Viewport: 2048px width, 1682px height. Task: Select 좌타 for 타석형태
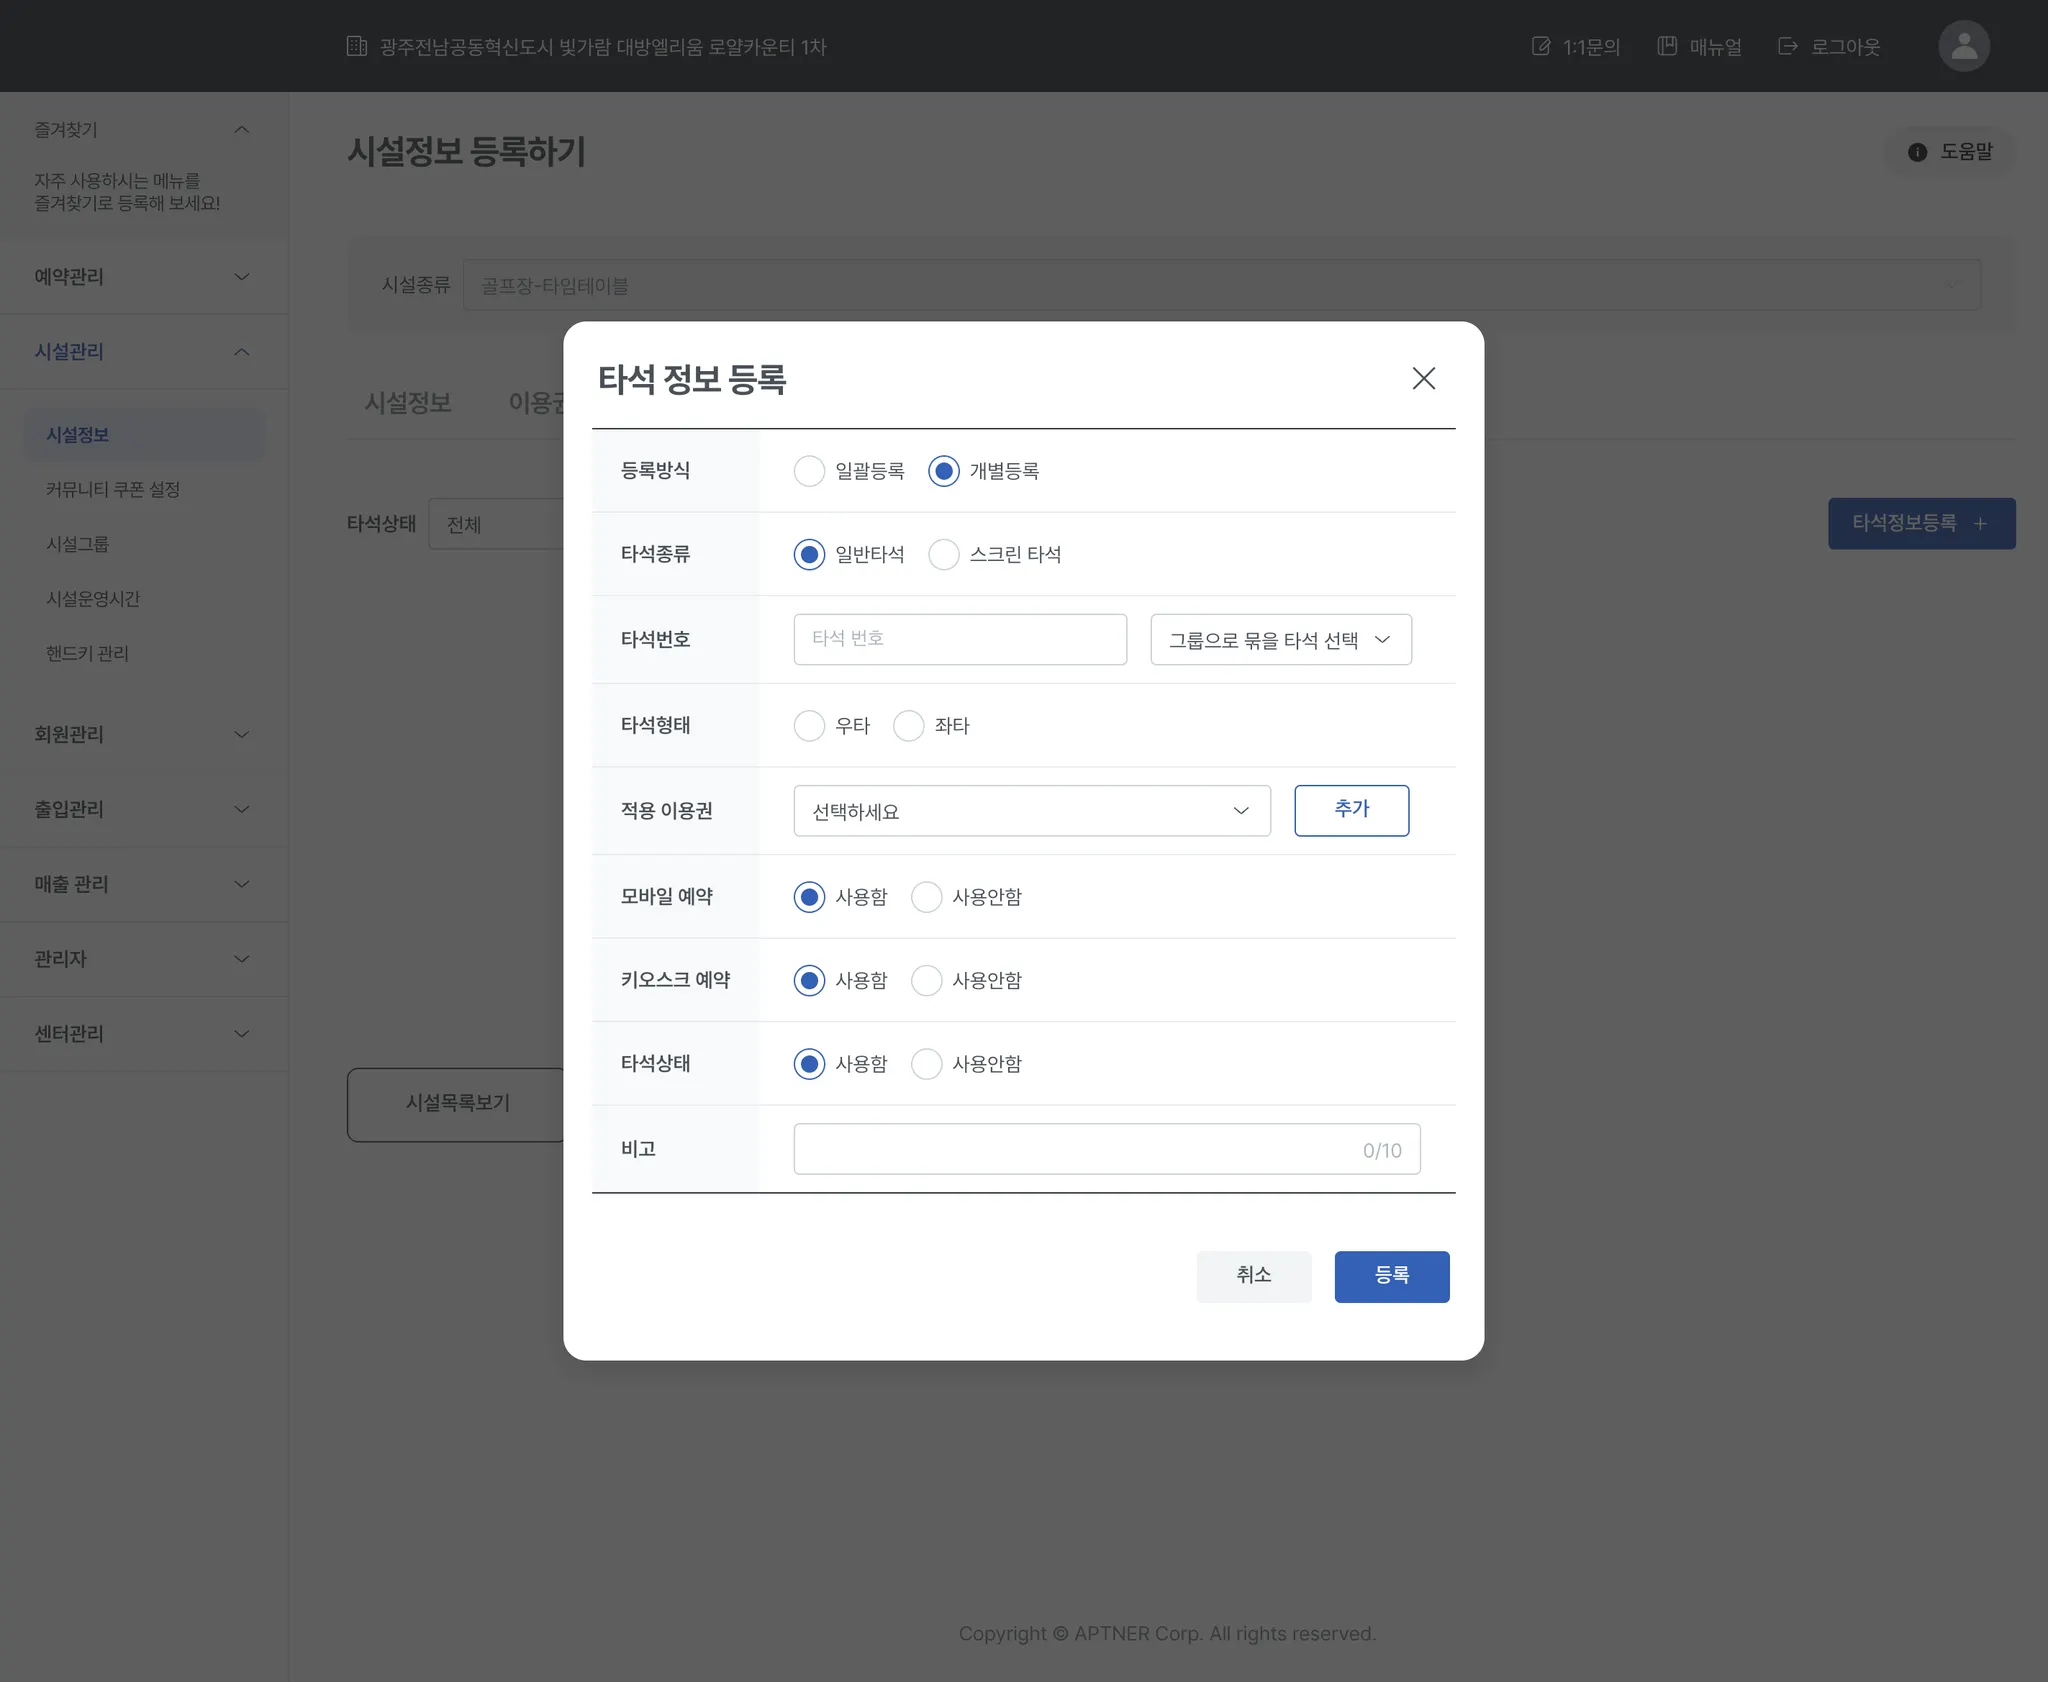coord(909,725)
